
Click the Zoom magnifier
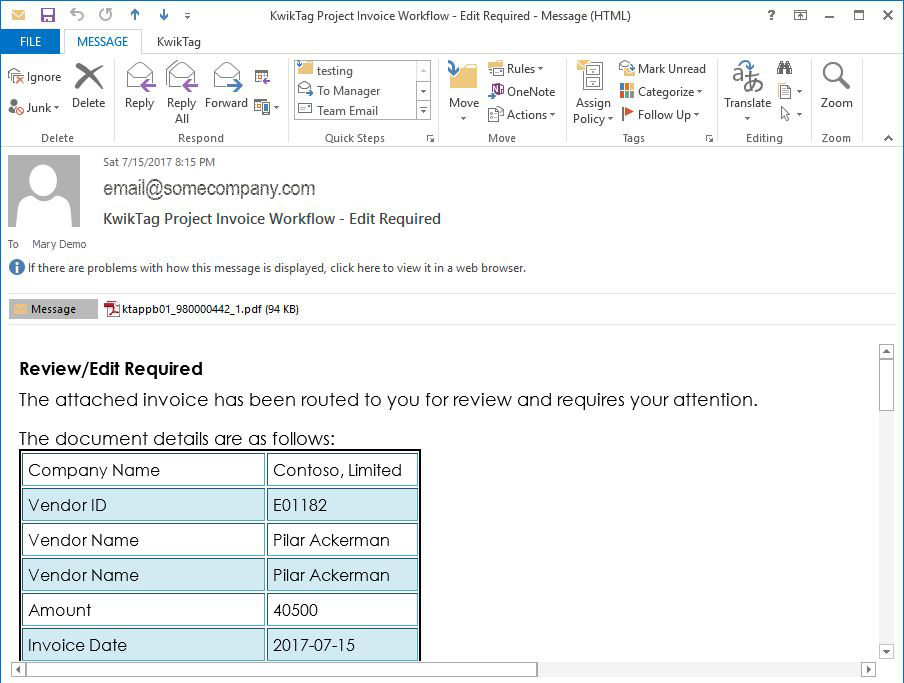click(x=837, y=86)
